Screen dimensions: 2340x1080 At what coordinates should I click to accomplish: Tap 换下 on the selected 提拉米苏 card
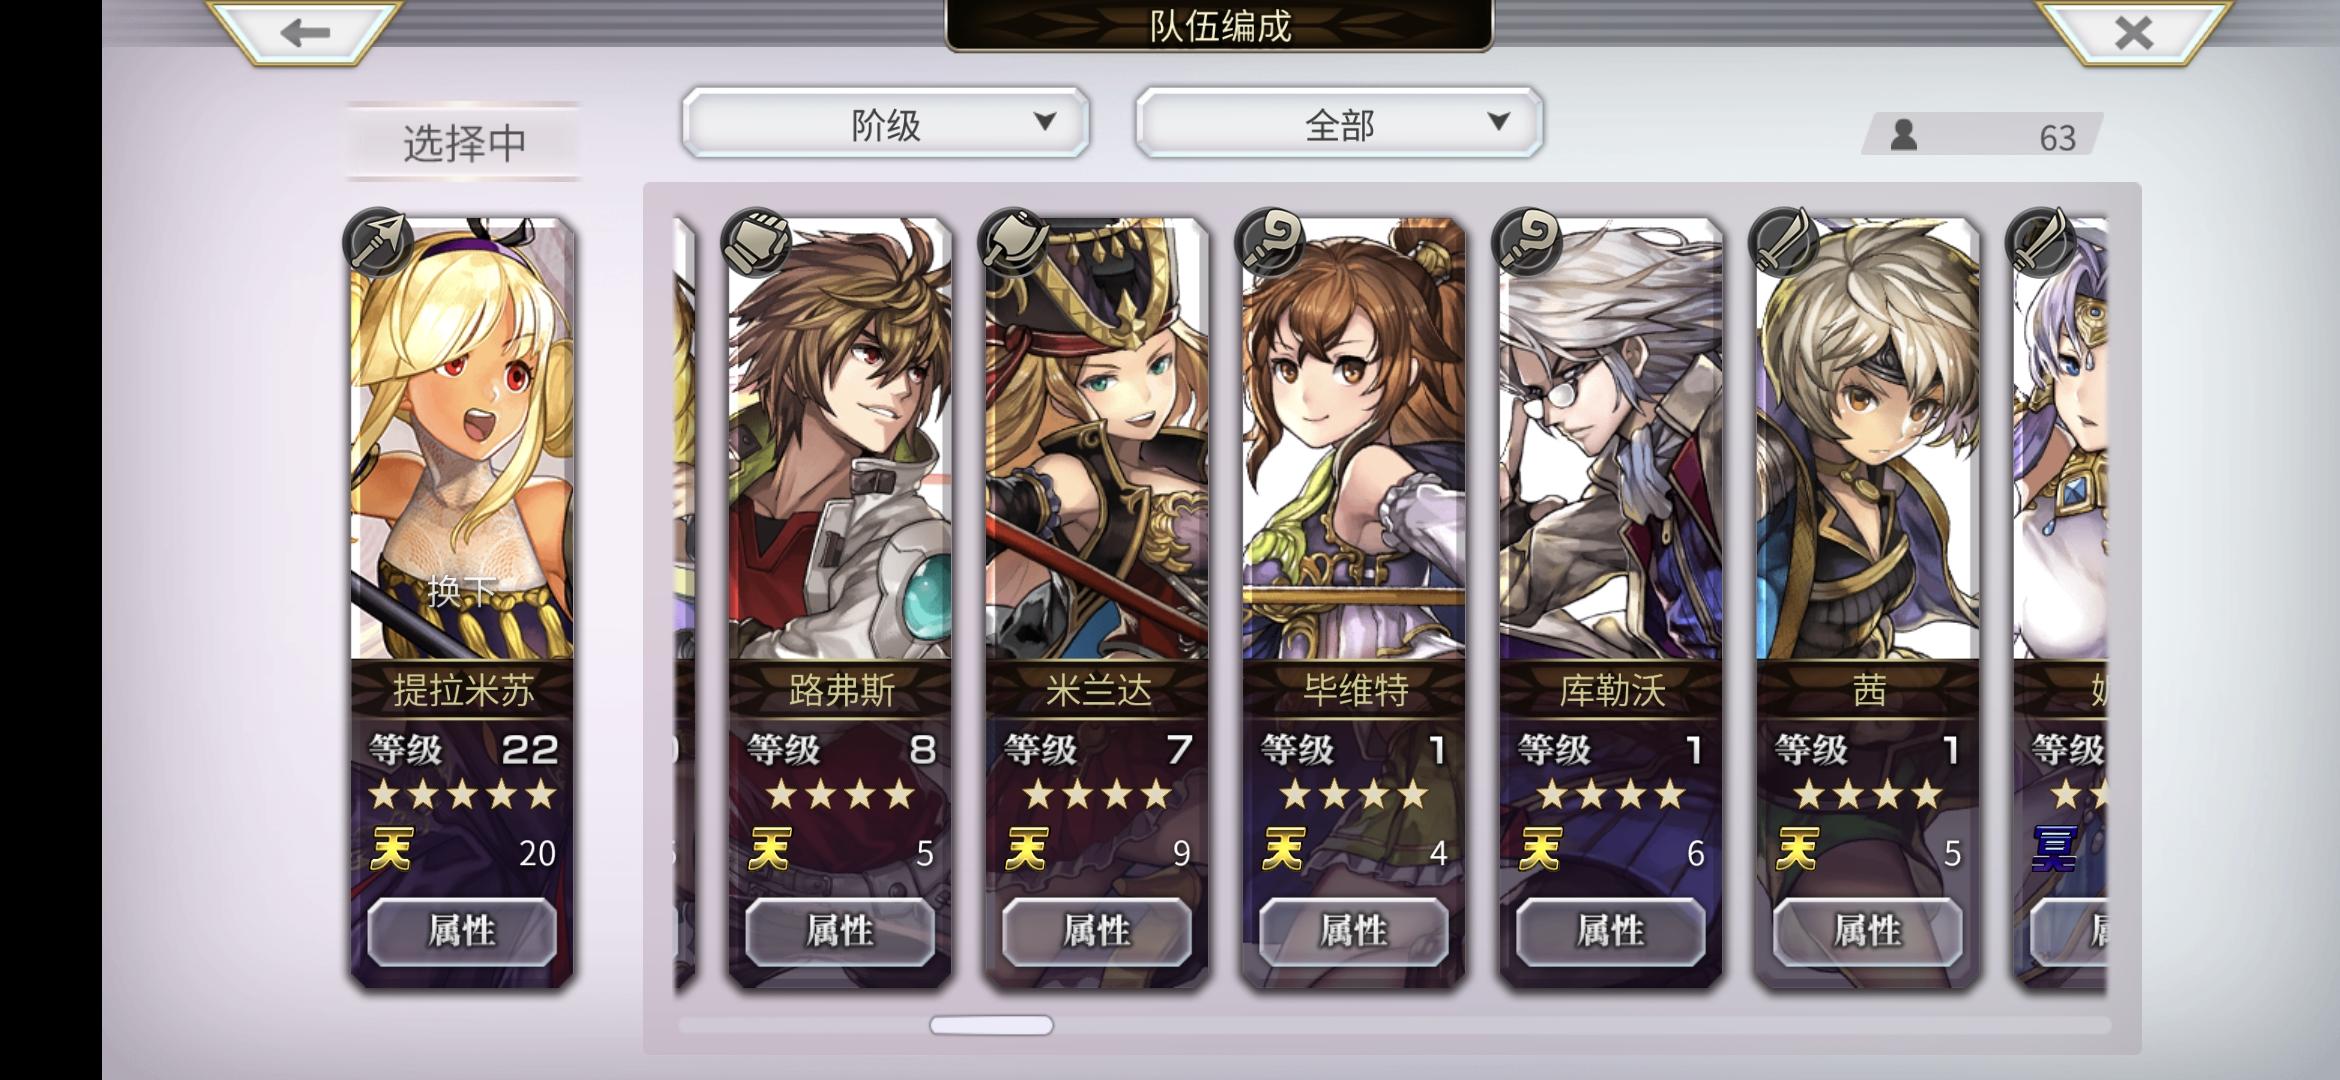click(462, 591)
